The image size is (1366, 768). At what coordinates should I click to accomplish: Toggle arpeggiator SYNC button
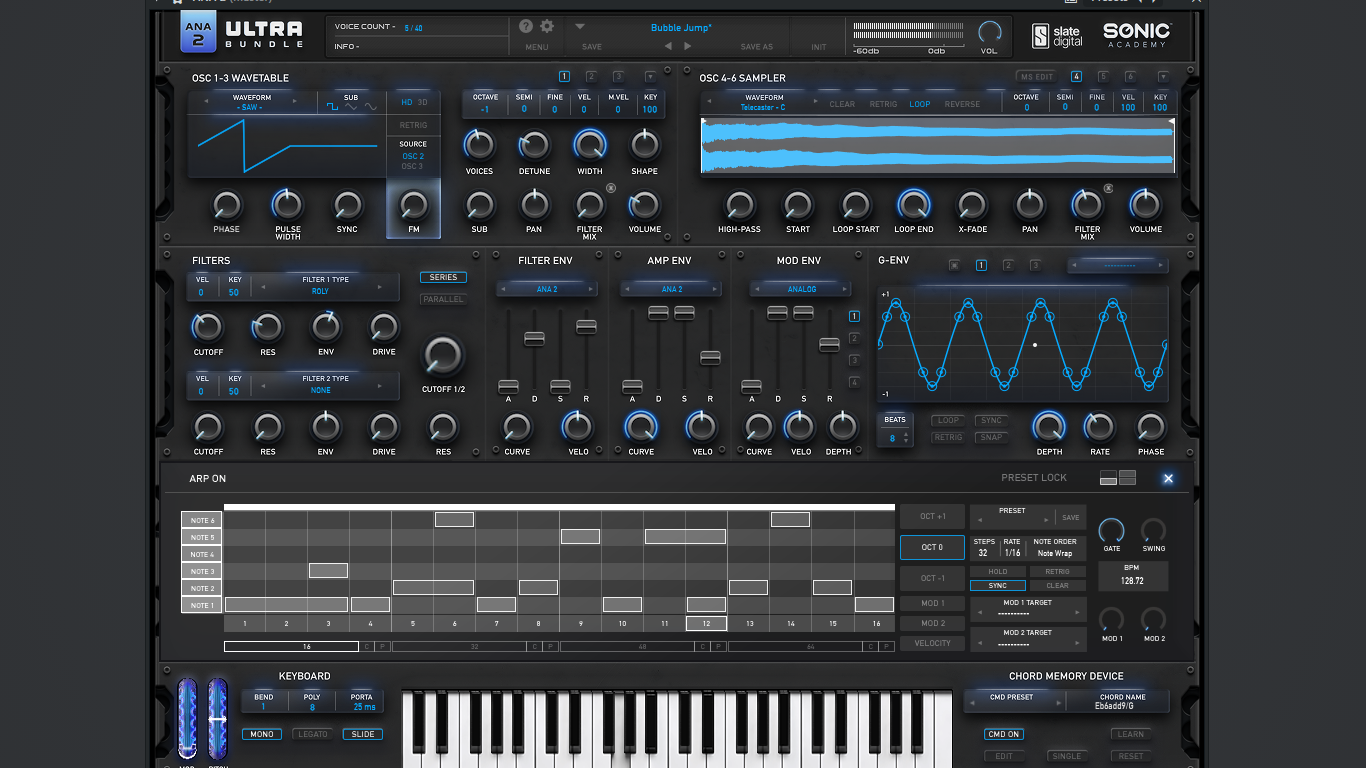(997, 585)
